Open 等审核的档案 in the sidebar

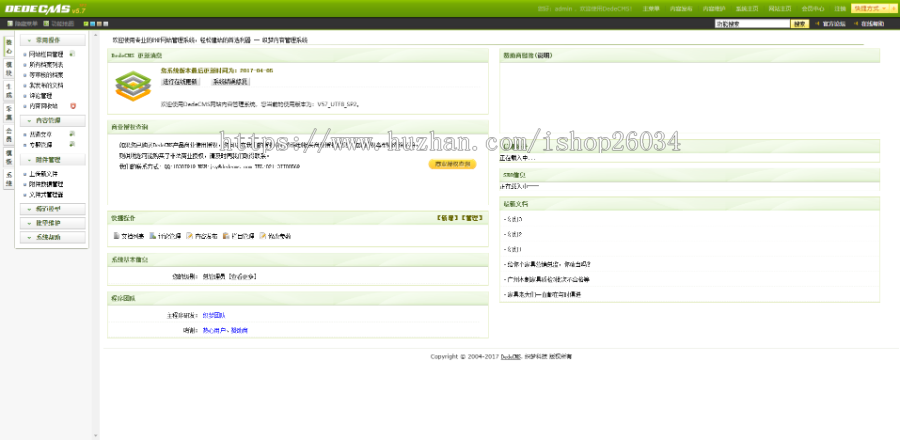pyautogui.click(x=46, y=75)
